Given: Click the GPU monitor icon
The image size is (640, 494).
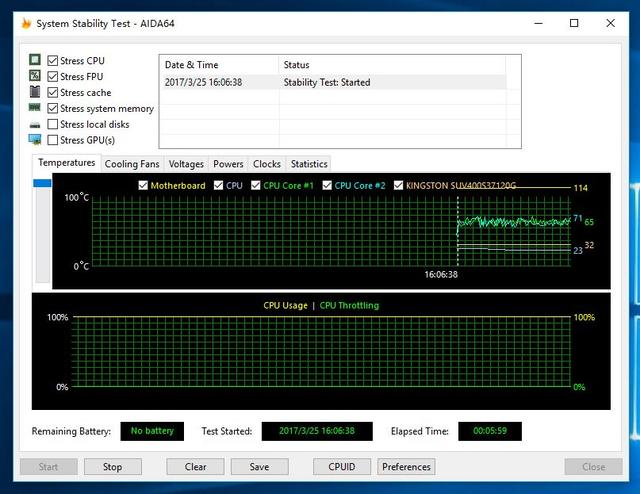Looking at the screenshot, I should click(x=35, y=140).
